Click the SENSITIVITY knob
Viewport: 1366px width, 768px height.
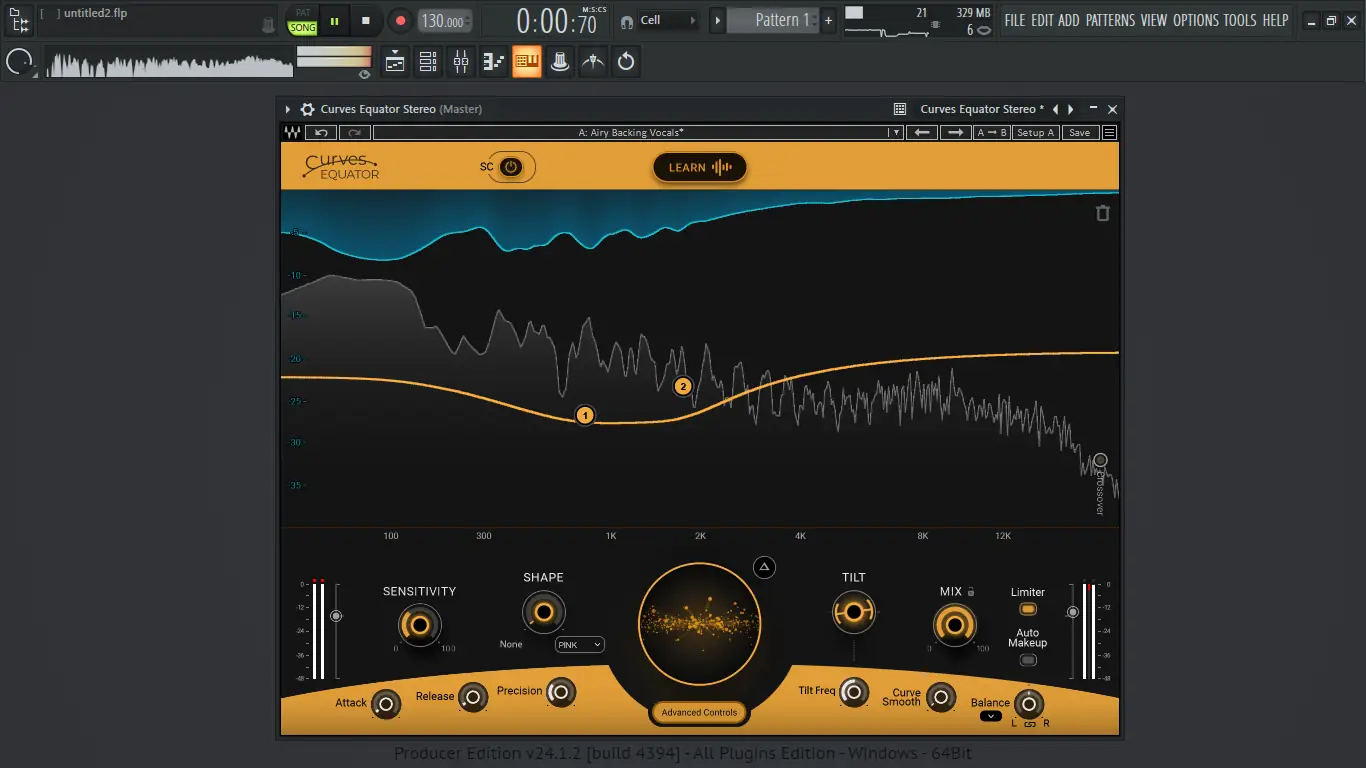pyautogui.click(x=419, y=626)
